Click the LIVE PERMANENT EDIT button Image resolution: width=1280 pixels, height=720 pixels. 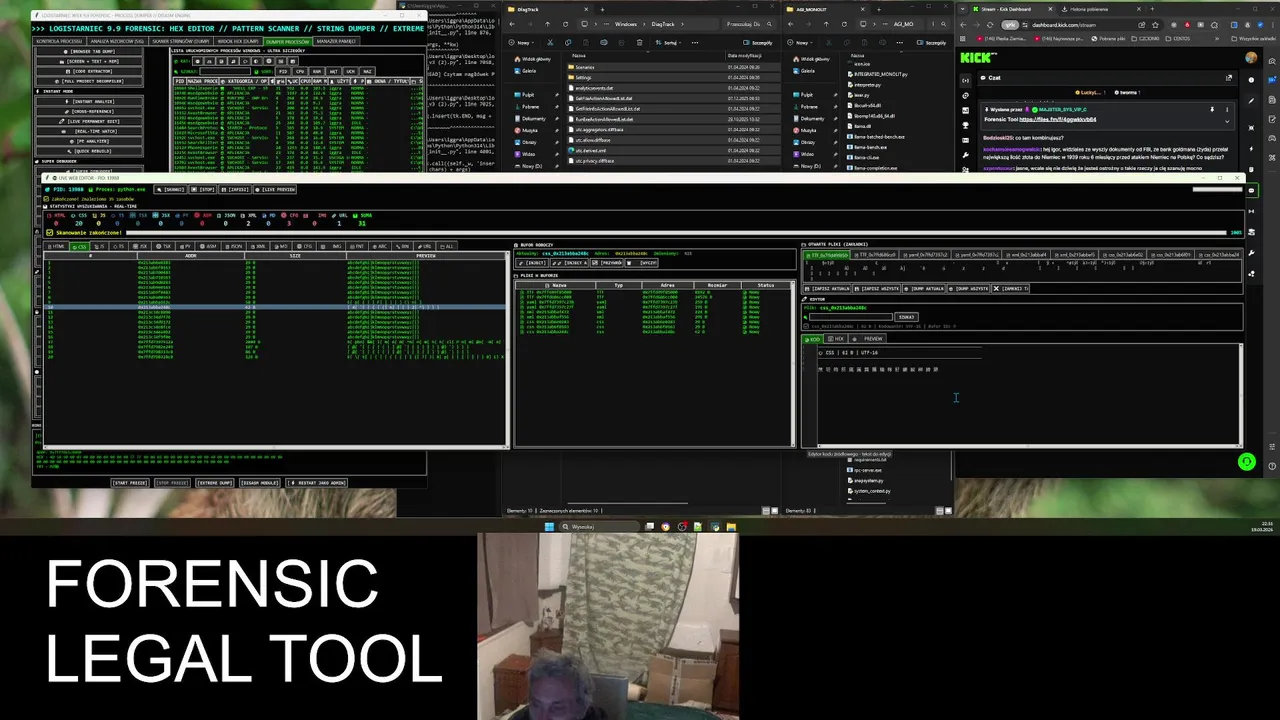(90, 122)
